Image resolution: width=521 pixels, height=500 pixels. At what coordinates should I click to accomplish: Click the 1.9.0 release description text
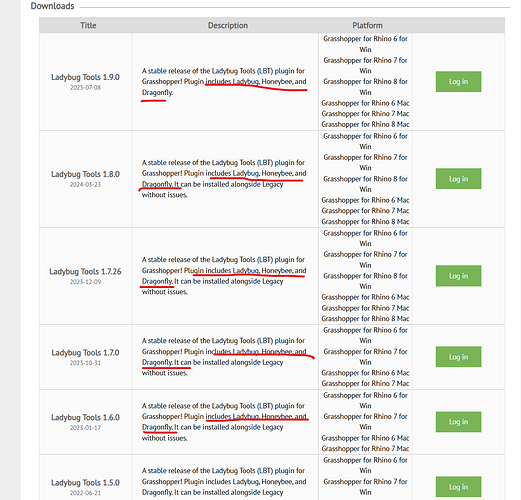tap(224, 82)
